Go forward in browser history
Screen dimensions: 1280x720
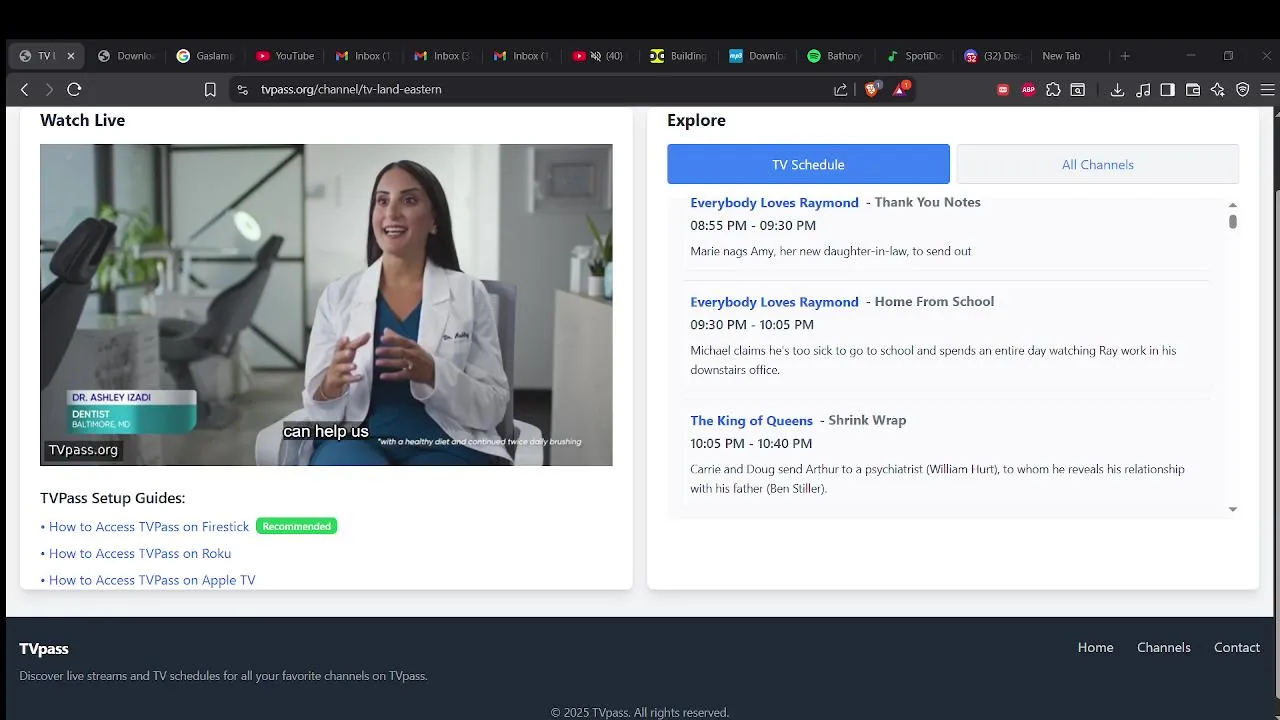[x=49, y=89]
